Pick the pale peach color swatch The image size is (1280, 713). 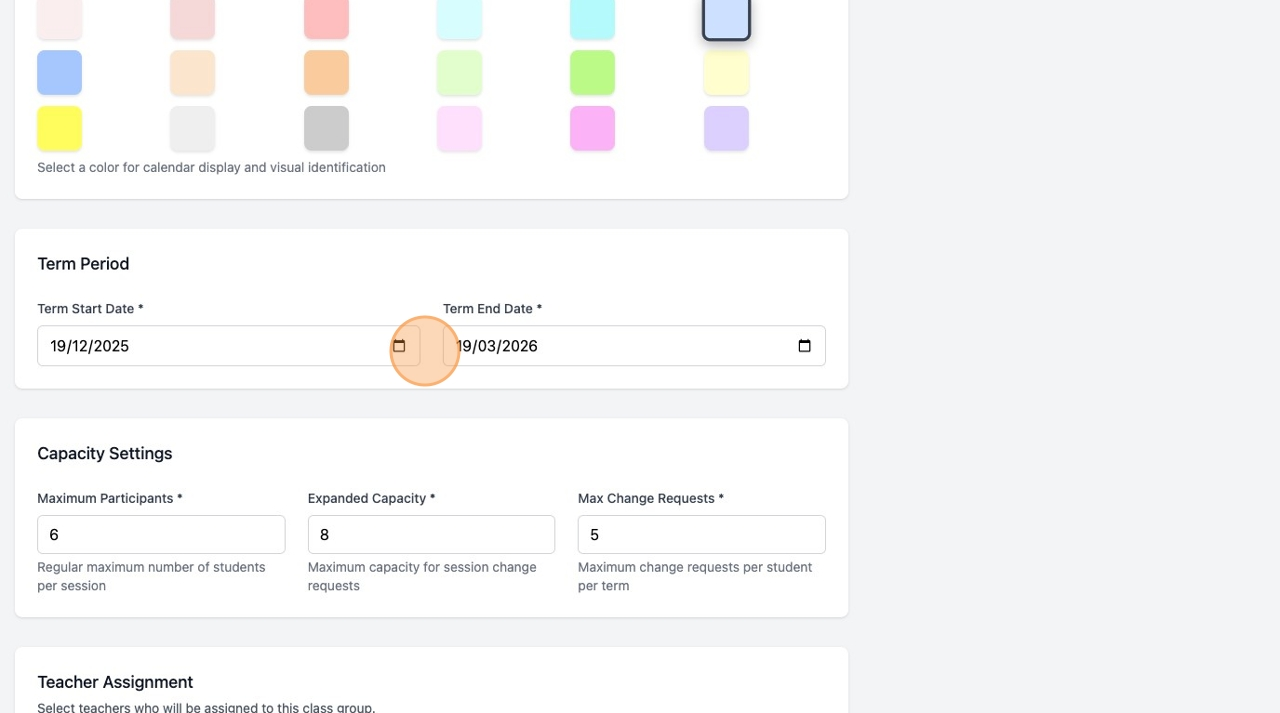[193, 73]
